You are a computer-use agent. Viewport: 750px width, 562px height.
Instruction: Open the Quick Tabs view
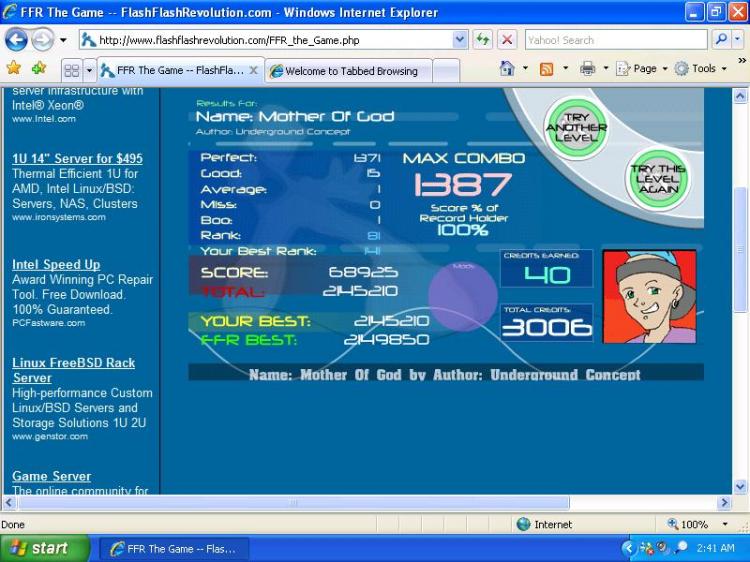[x=72, y=71]
